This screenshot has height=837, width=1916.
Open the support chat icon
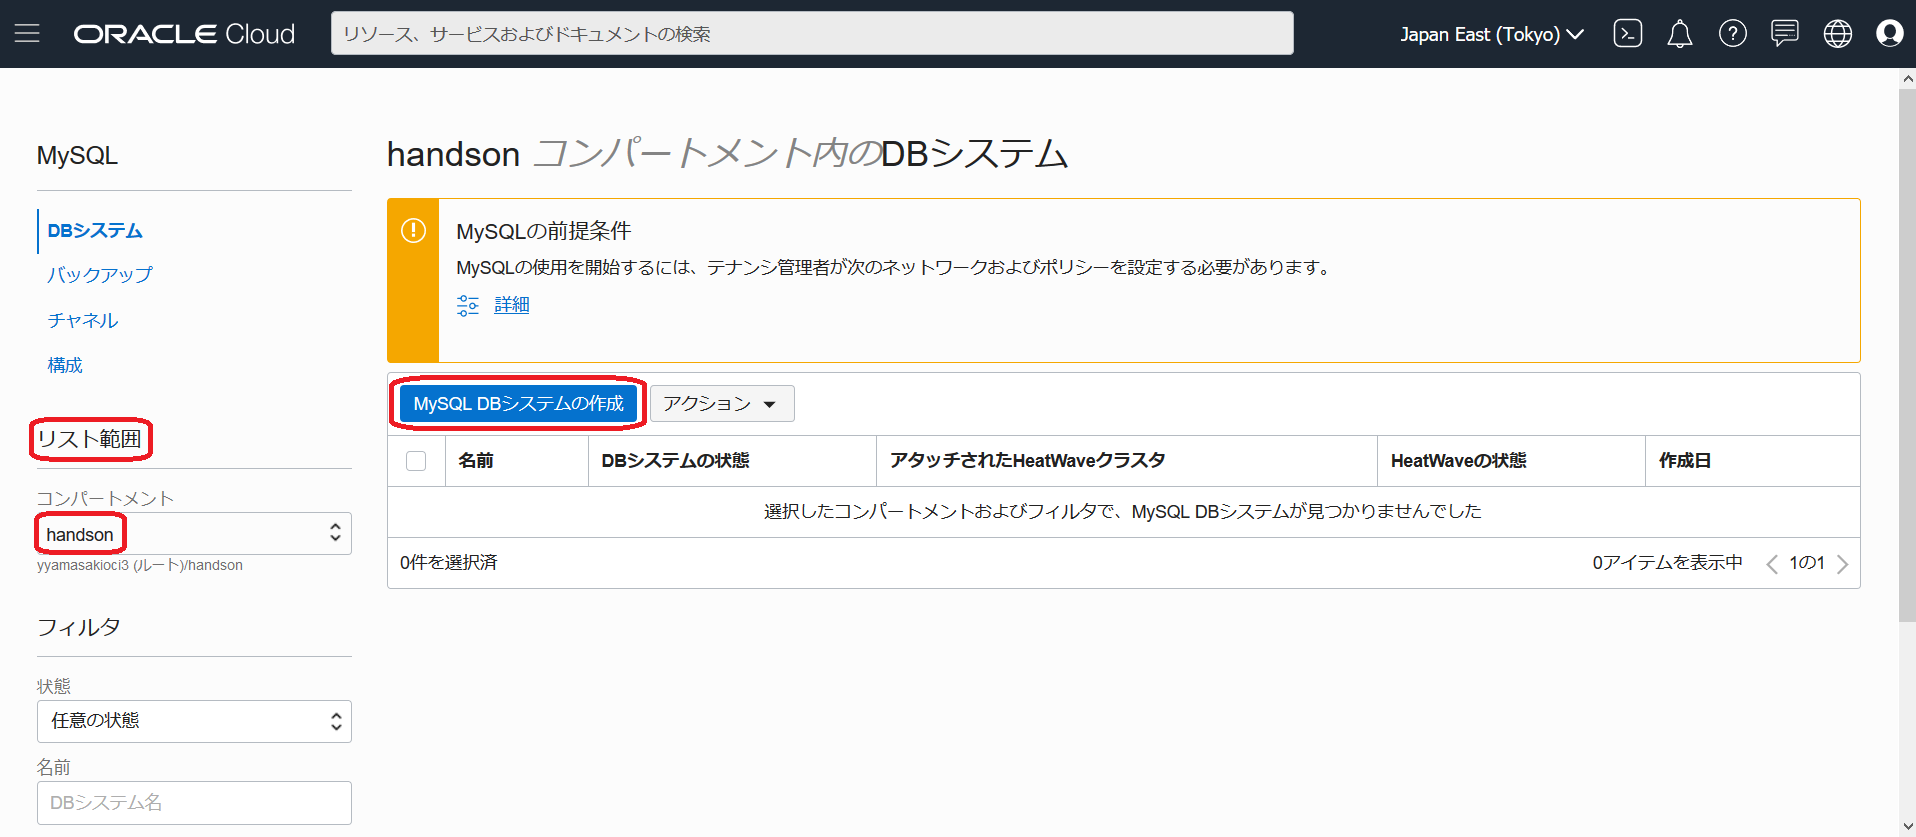pyautogui.click(x=1785, y=33)
